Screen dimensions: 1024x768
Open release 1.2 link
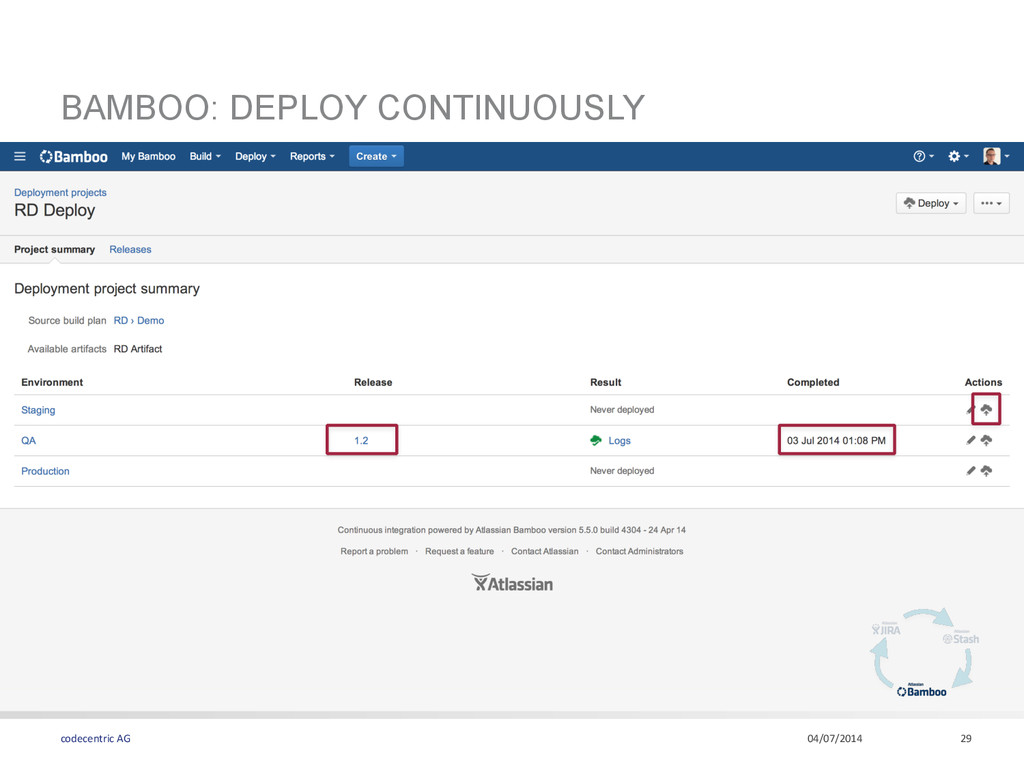tap(361, 441)
